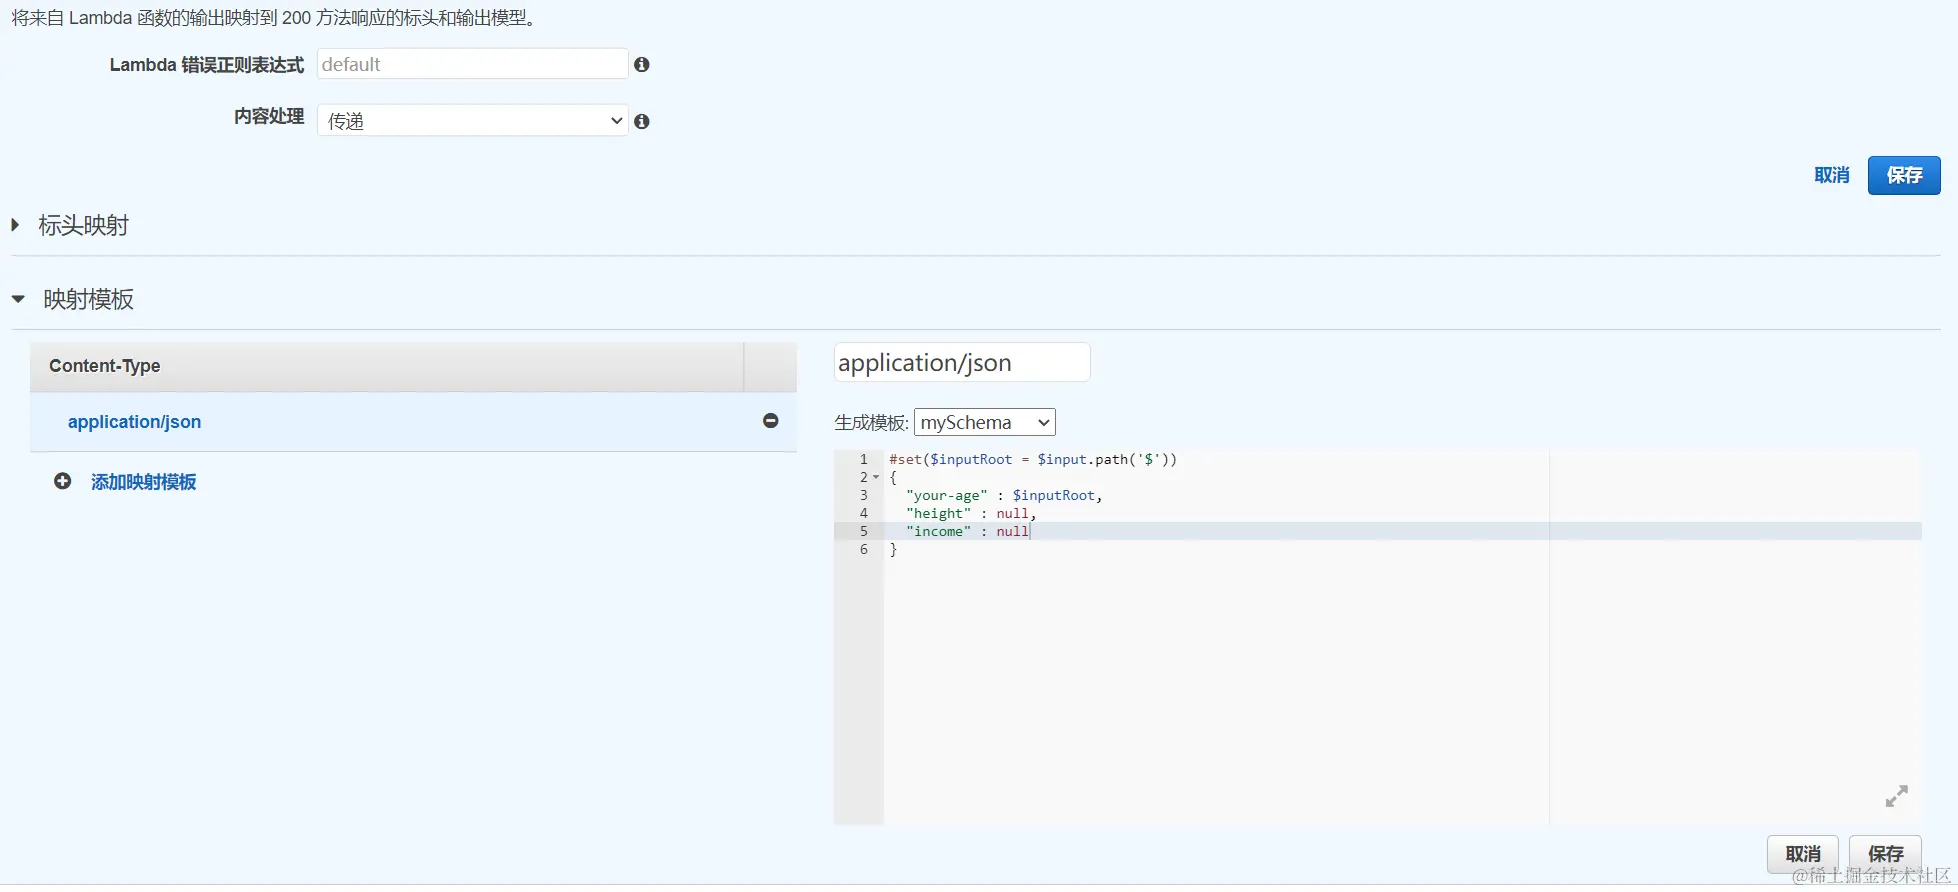
Task: Click info icon beside Lambda error regex field
Action: point(642,64)
